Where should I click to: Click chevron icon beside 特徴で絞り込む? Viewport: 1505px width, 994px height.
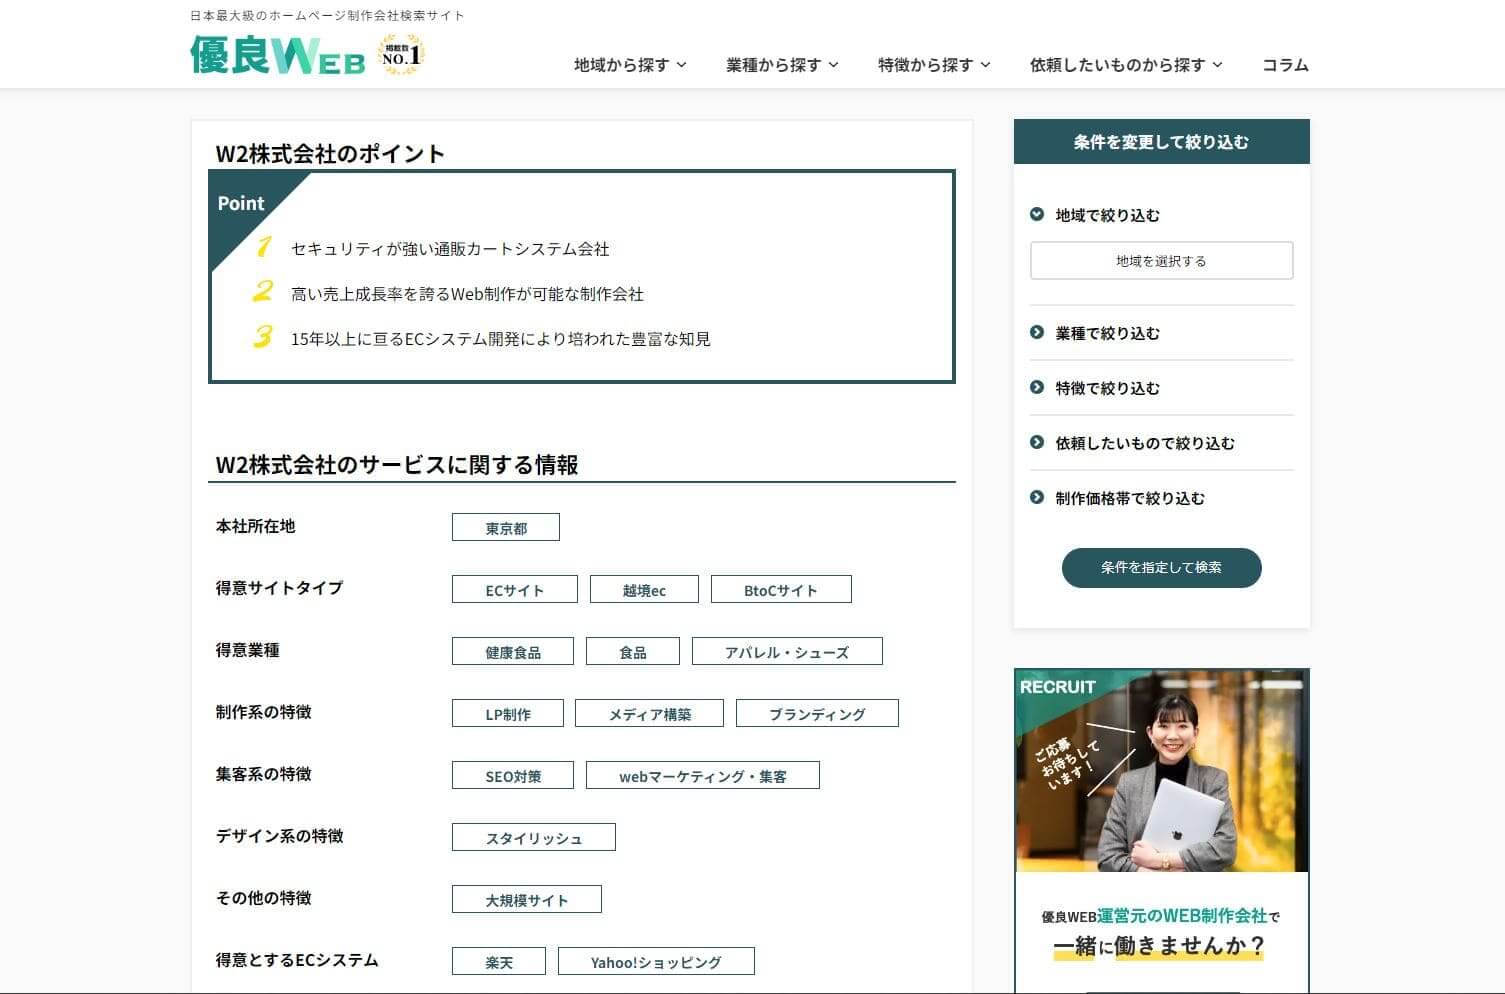[x=1037, y=387]
